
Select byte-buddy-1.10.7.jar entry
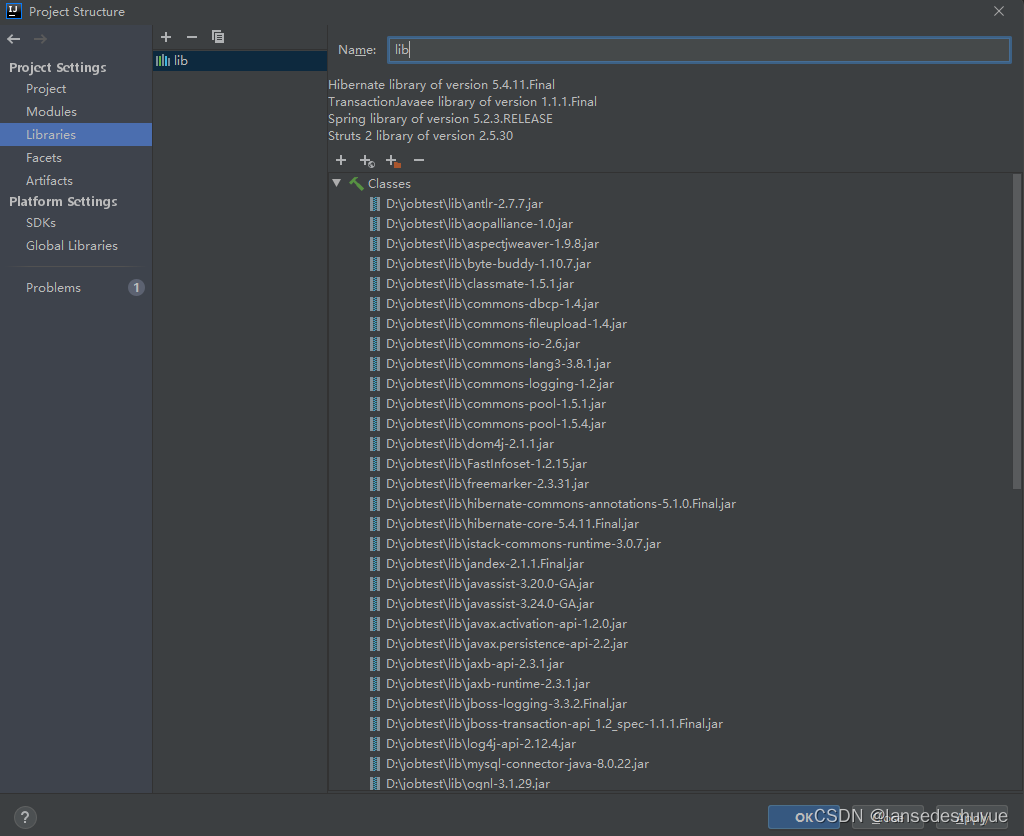488,264
